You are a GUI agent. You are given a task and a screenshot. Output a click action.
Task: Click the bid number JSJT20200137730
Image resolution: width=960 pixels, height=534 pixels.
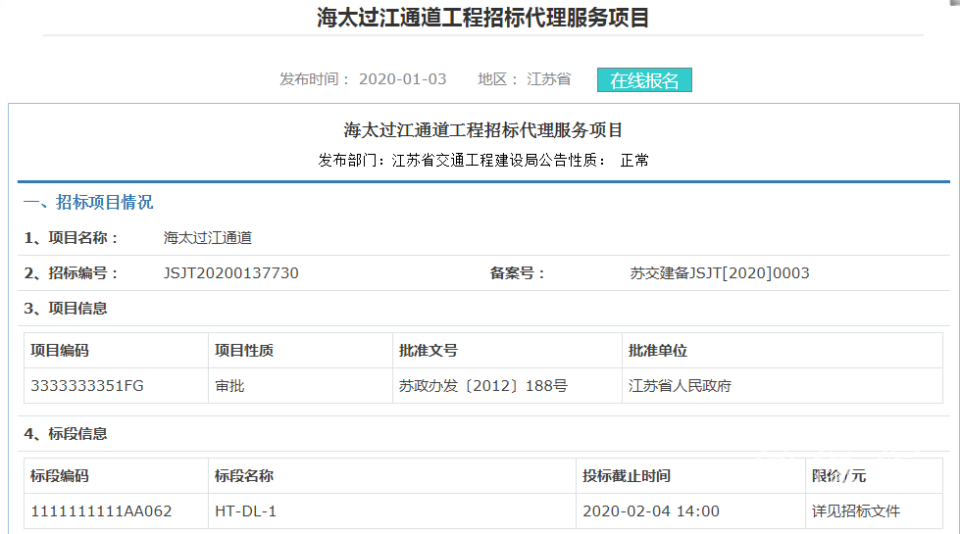[x=231, y=273]
